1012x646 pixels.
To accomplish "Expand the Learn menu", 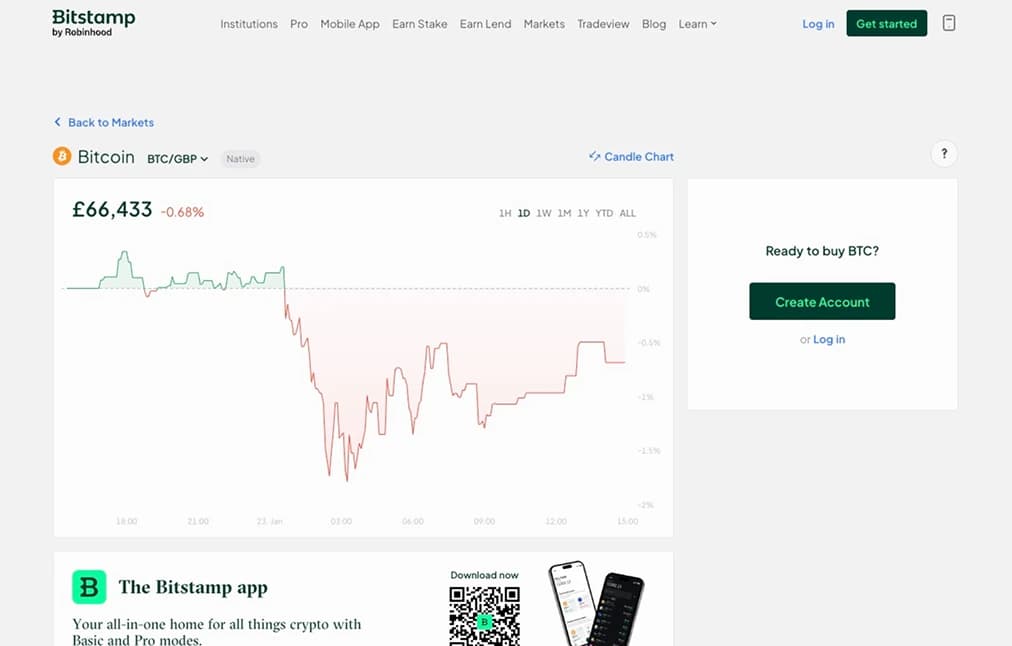I will click(x=697, y=23).
